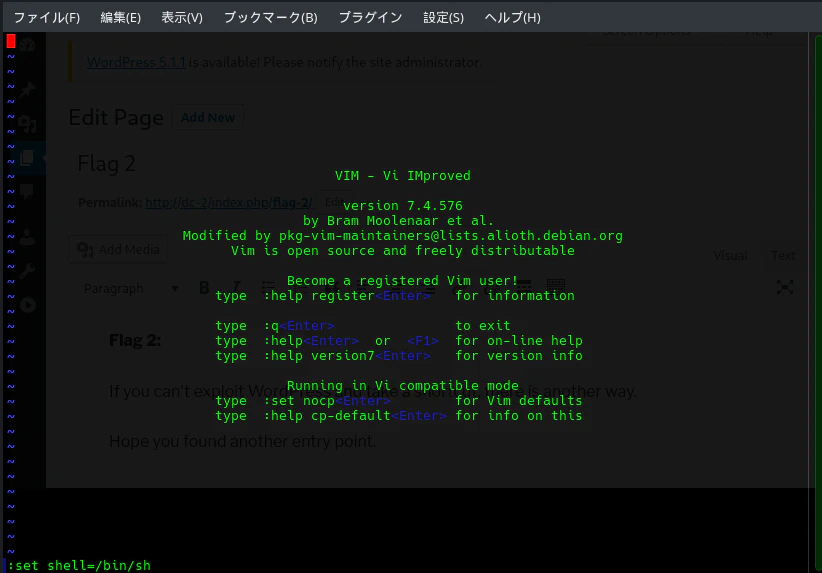This screenshot has height=573, width=822.
Task: Click the distraction-free fullscreen icon in WordPress editor
Action: [x=785, y=287]
